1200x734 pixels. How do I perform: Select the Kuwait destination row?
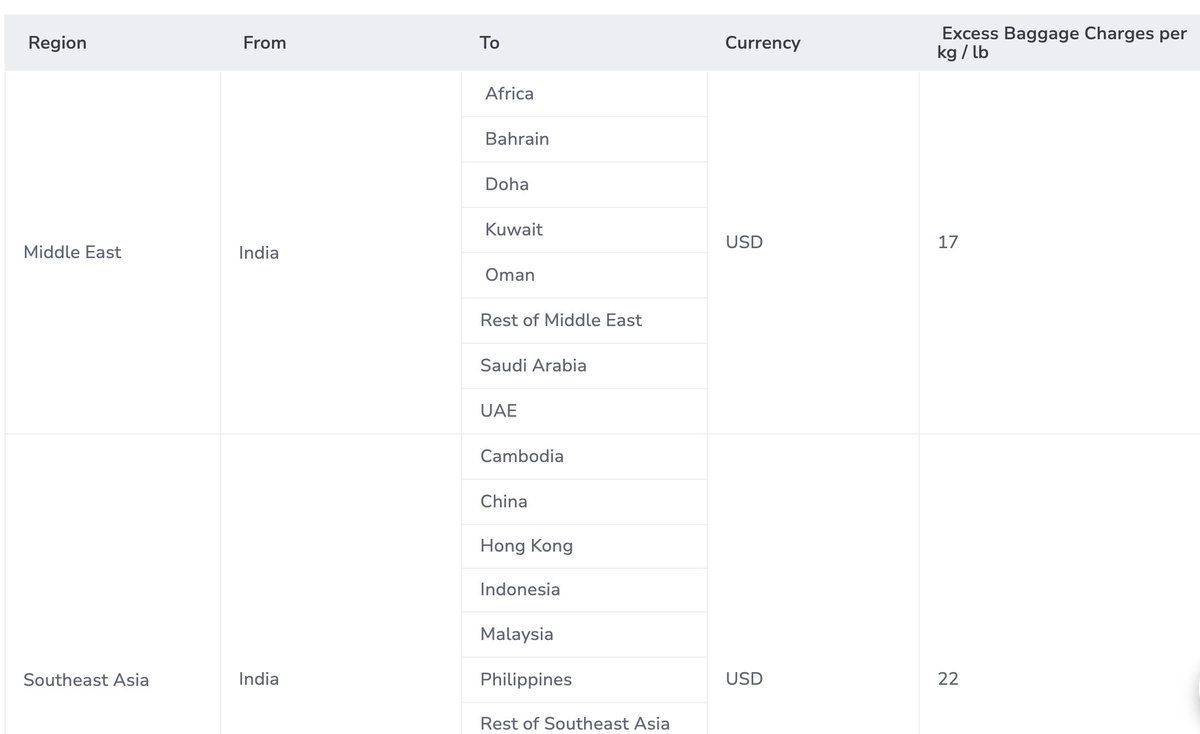(x=584, y=230)
